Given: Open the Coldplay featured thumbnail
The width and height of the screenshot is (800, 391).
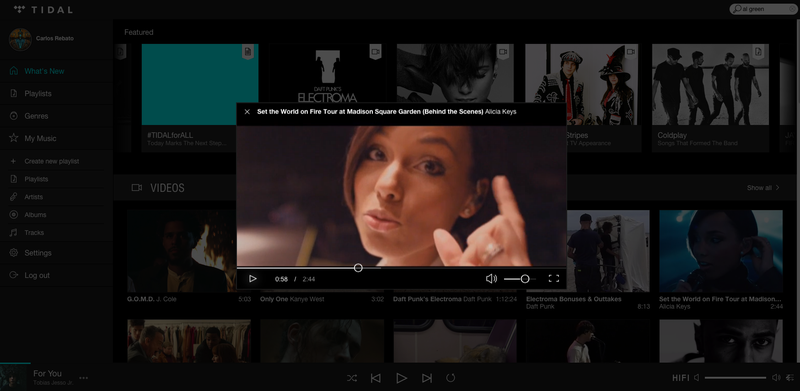Looking at the screenshot, I should 710,84.
